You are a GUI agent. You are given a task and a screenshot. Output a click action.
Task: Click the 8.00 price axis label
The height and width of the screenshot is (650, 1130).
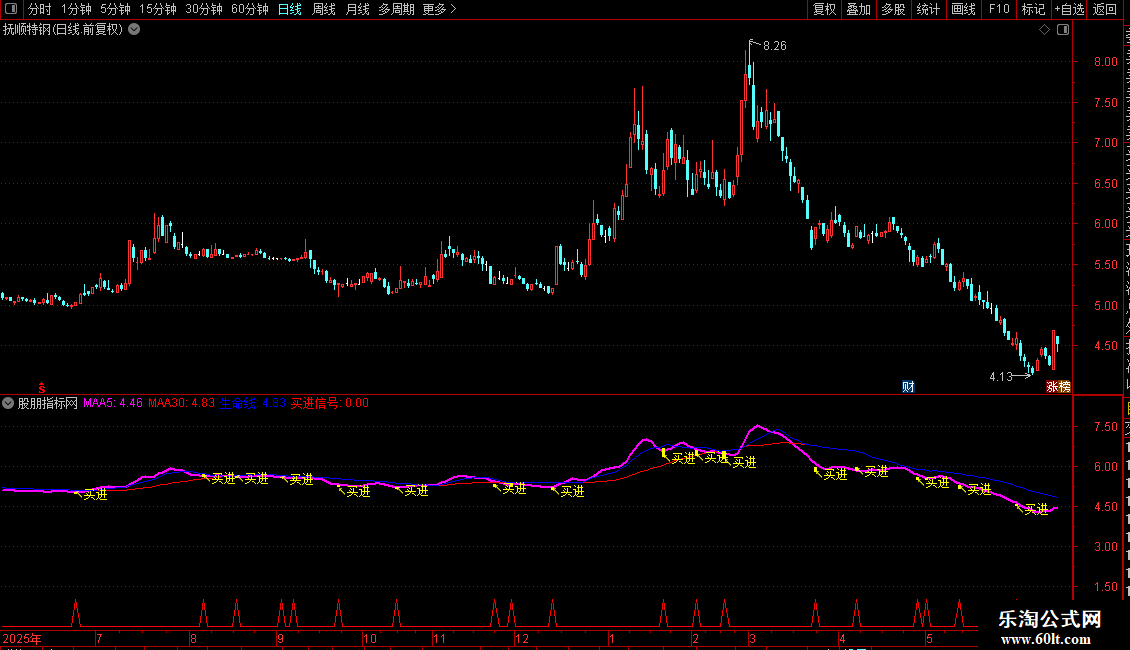(x=1105, y=62)
